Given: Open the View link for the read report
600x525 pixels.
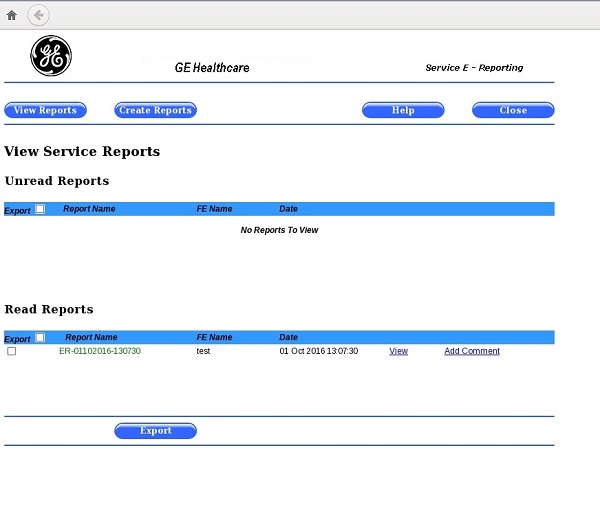Looking at the screenshot, I should point(398,352).
